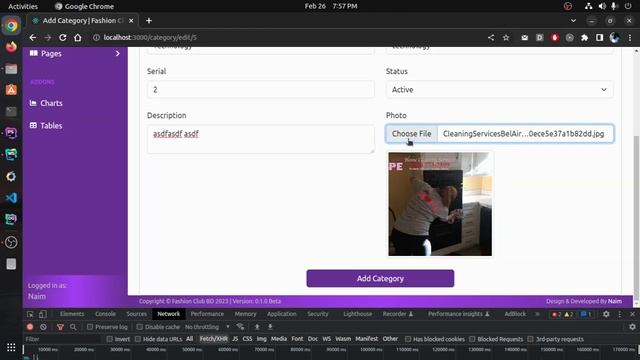This screenshot has height=360, width=640.
Task: Click the Add Category button
Action: [x=380, y=278]
